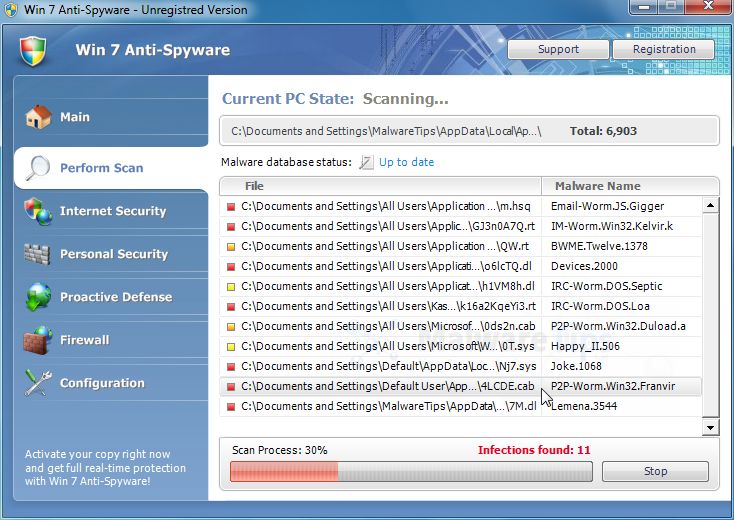Viewport: 734px width, 520px height.
Task: Click the Personal Security wall icon
Action: [x=38, y=254]
